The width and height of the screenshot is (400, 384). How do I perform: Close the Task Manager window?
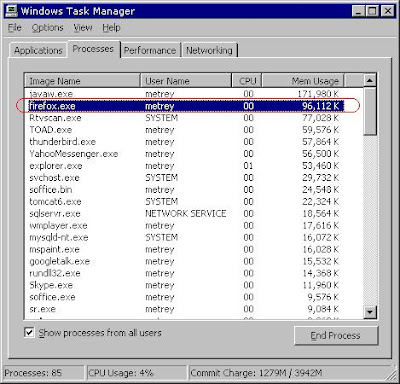(388, 11)
